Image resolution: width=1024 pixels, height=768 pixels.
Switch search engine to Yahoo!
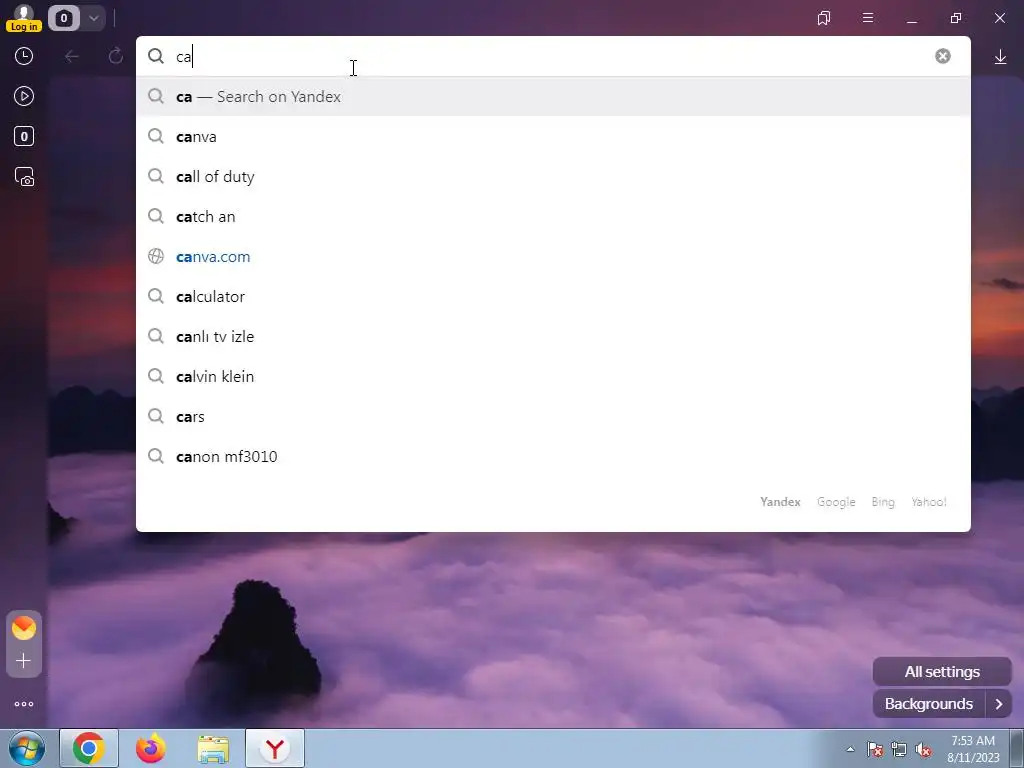[929, 502]
